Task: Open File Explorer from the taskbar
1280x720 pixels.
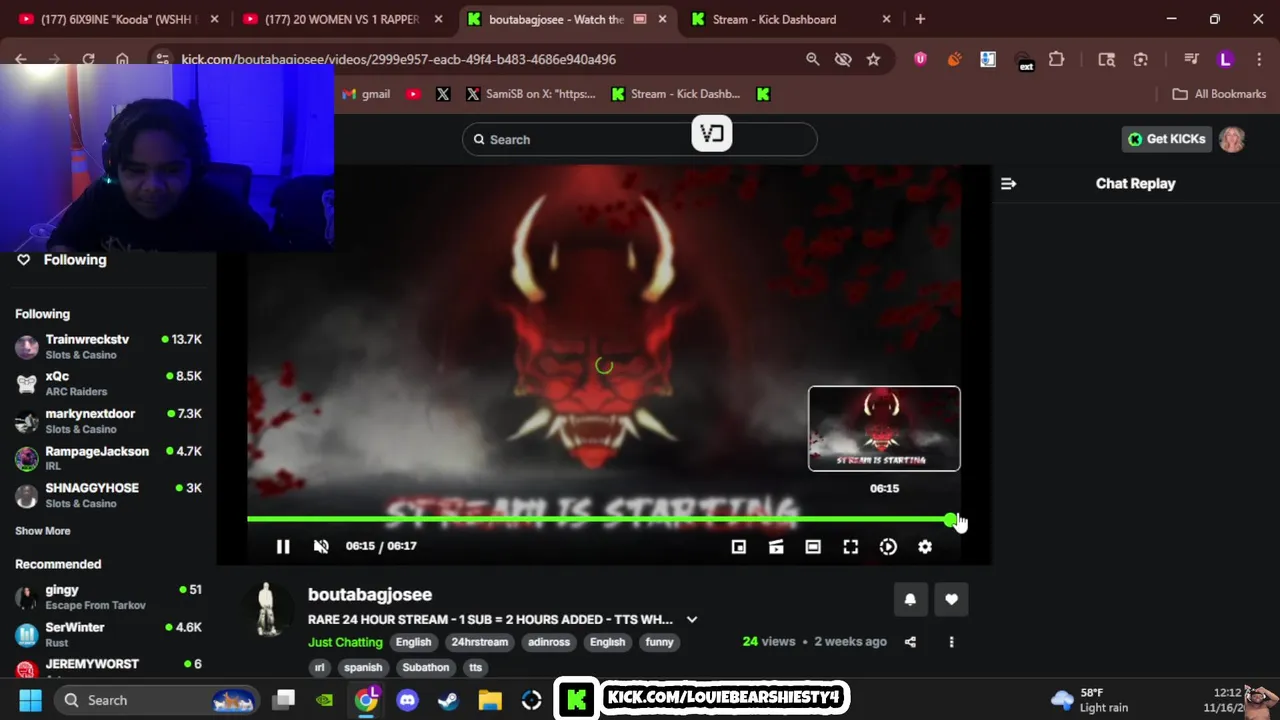Action: pos(489,700)
